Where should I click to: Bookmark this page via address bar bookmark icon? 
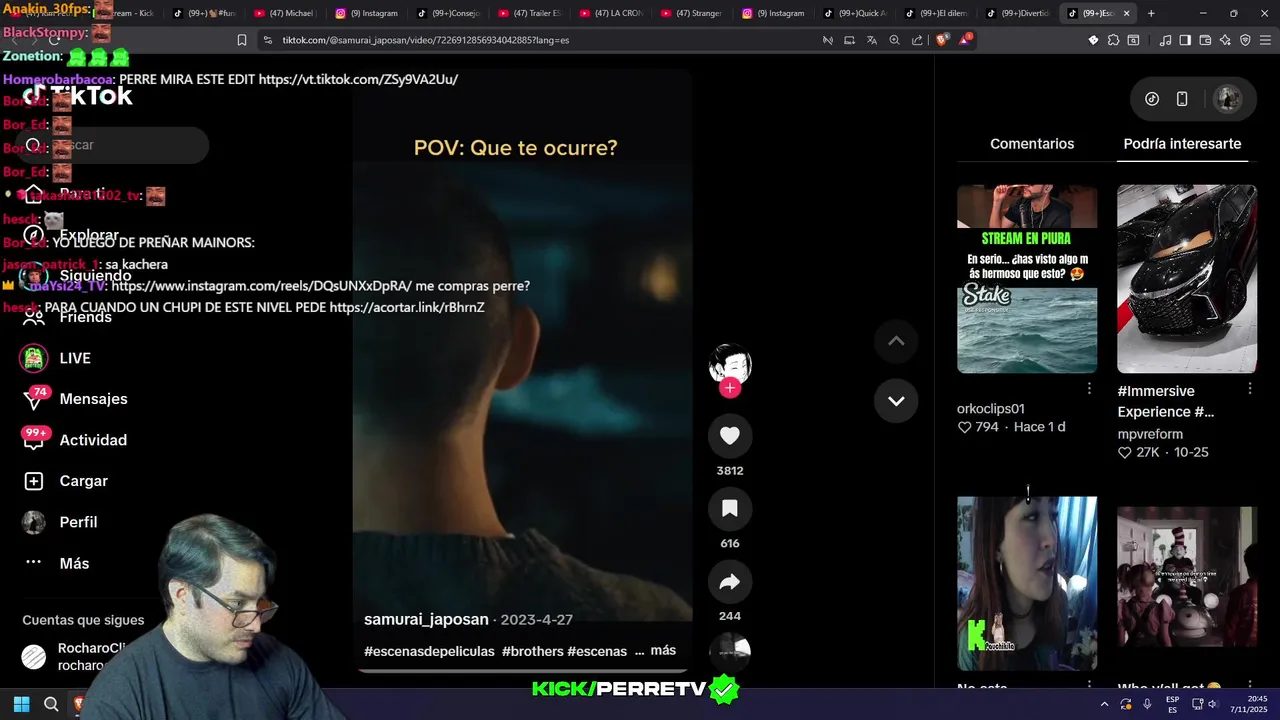(x=242, y=40)
